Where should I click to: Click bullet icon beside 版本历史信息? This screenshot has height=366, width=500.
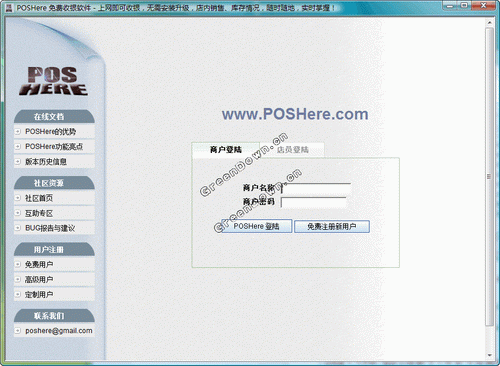(x=18, y=162)
